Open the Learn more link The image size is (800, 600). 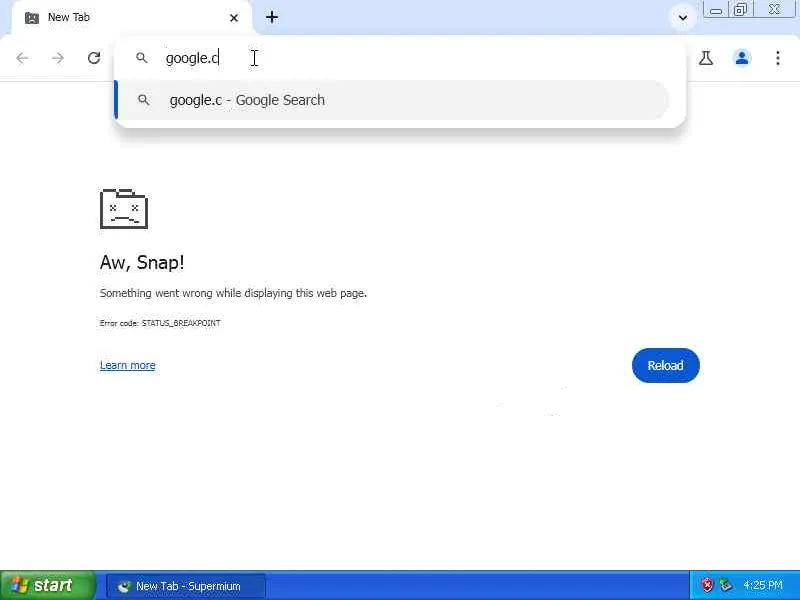pyautogui.click(x=128, y=365)
